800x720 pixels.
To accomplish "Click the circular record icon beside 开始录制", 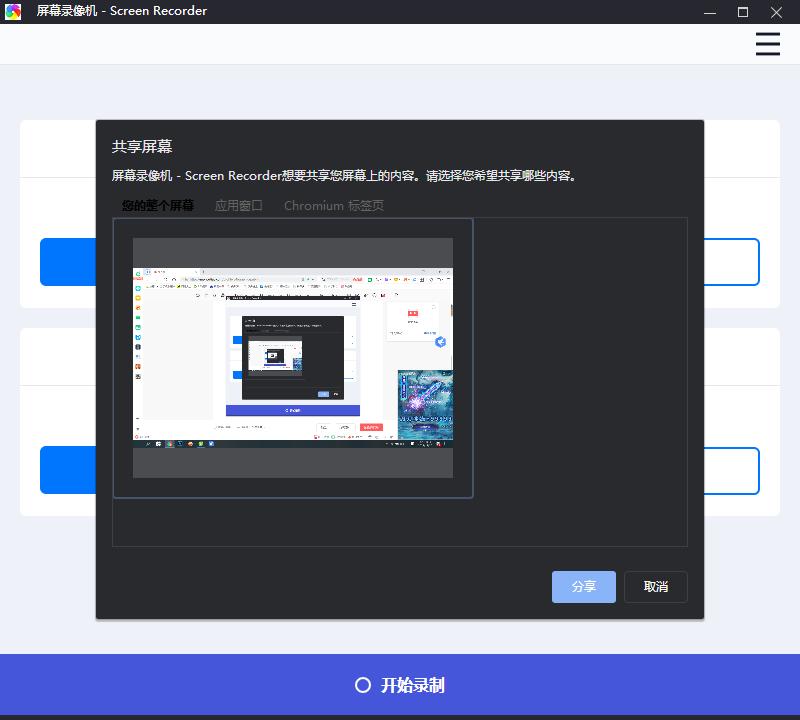I will 361,685.
